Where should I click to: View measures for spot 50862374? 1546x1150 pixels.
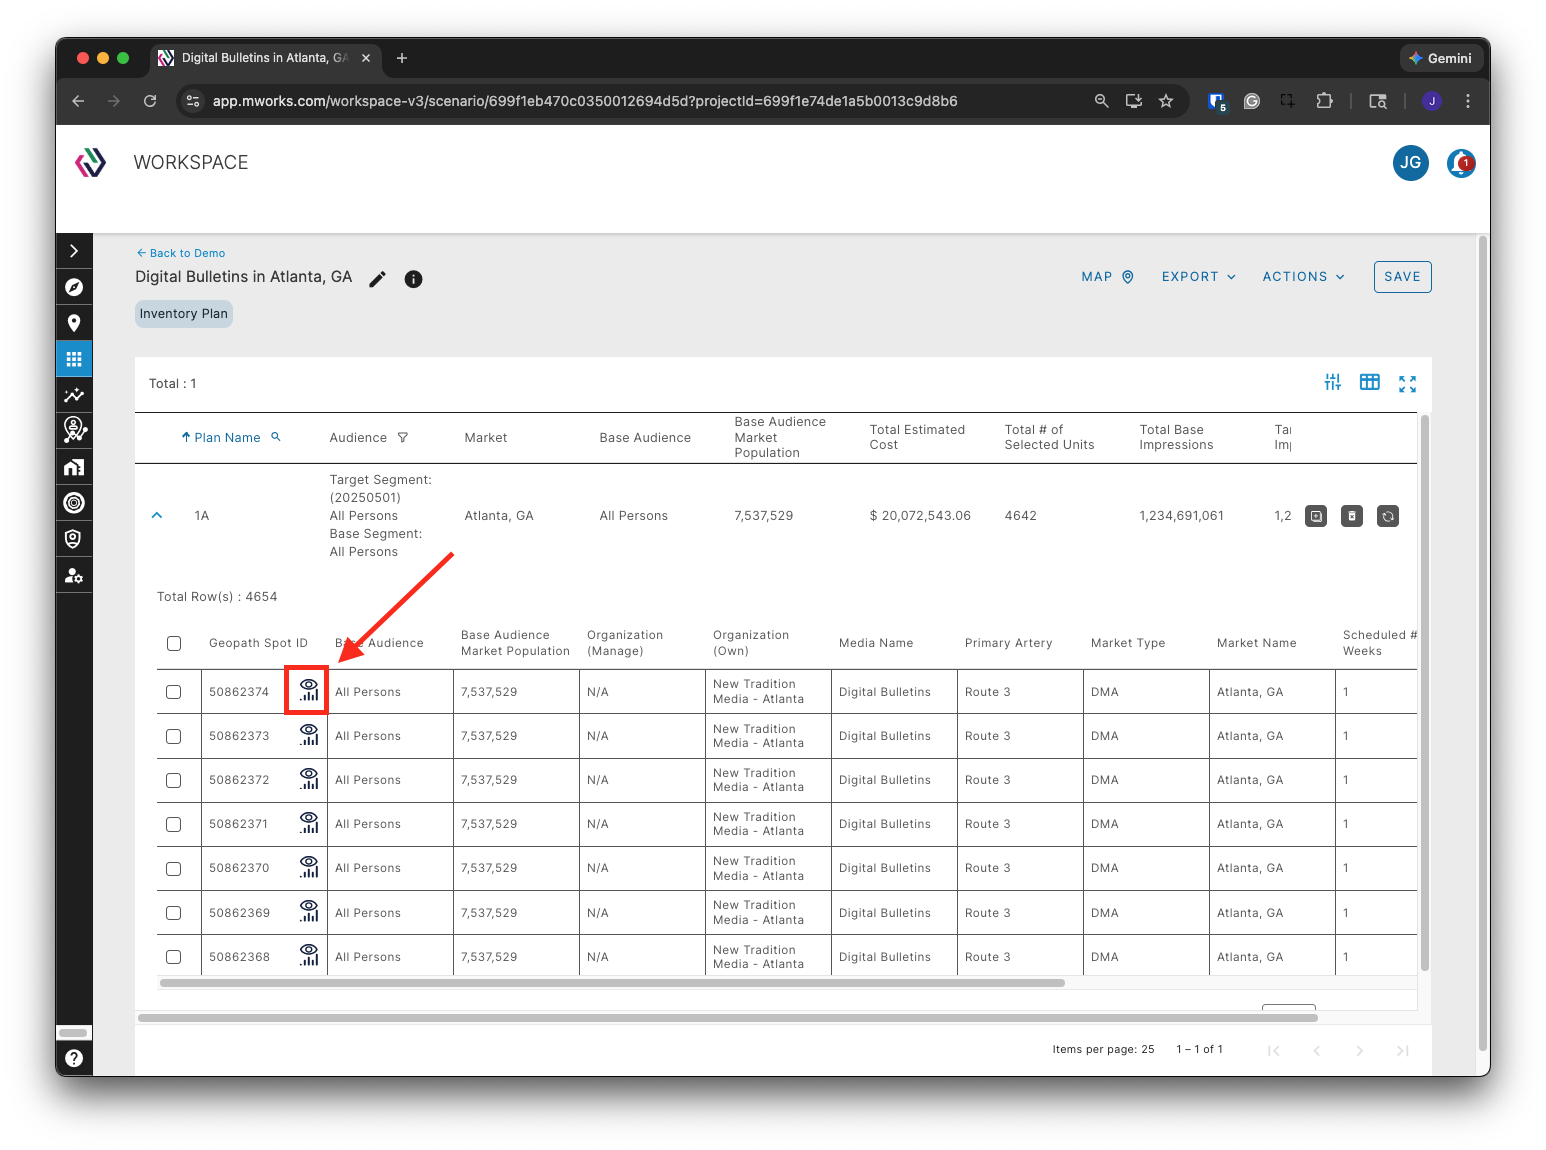pos(309,691)
